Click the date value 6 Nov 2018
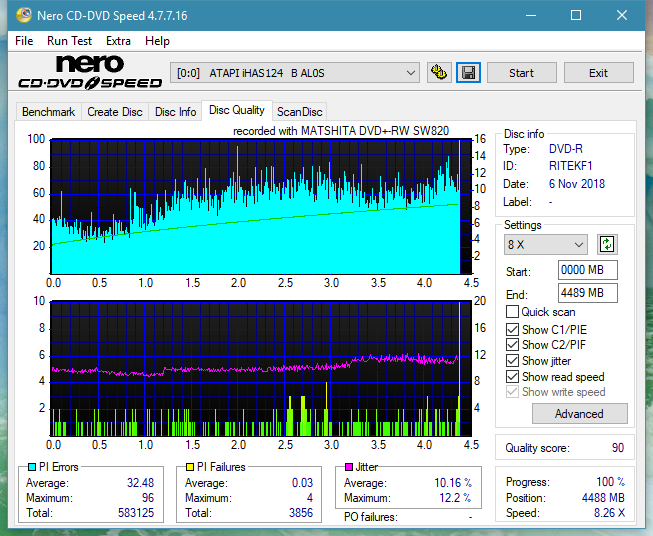This screenshot has width=653, height=536. tap(576, 184)
